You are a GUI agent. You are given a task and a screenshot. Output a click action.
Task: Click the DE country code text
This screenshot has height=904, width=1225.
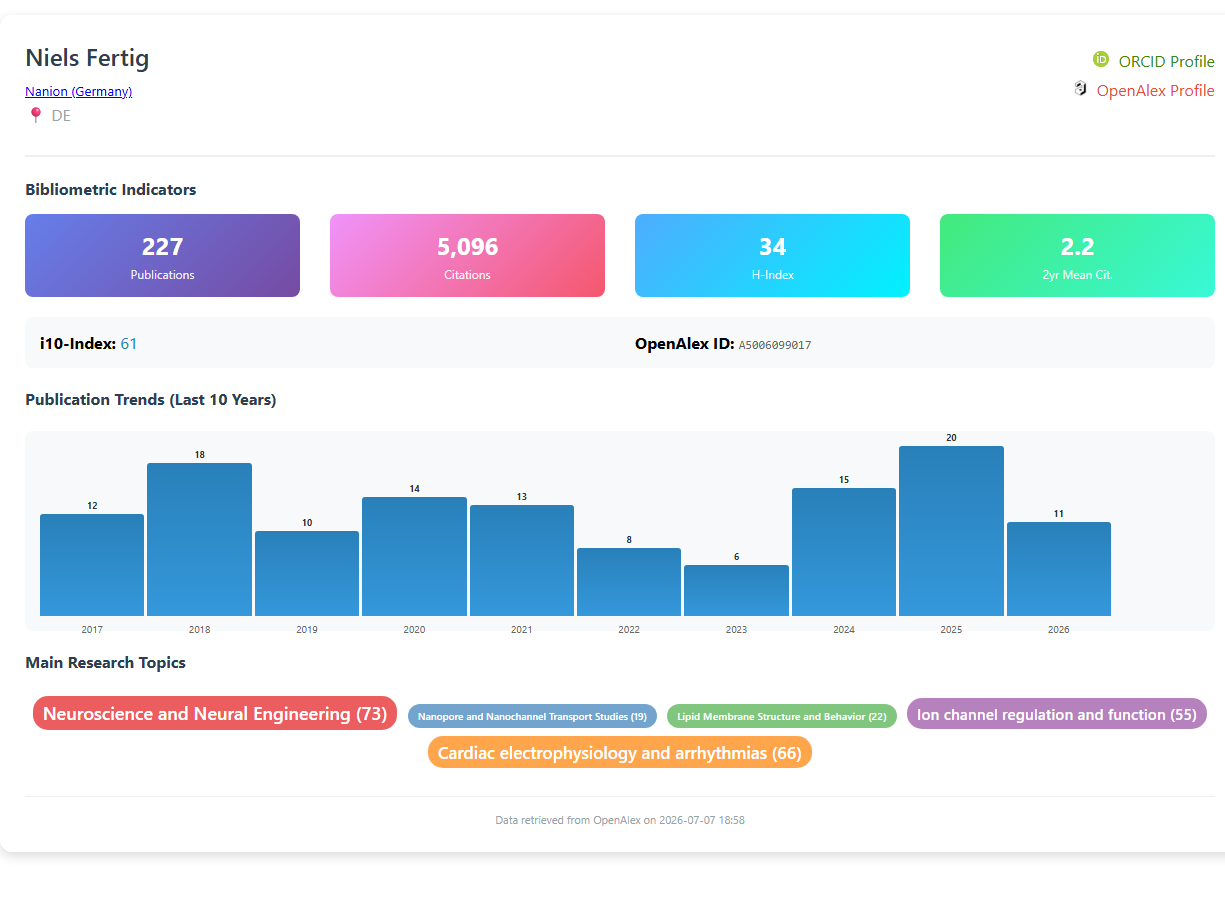coord(61,116)
